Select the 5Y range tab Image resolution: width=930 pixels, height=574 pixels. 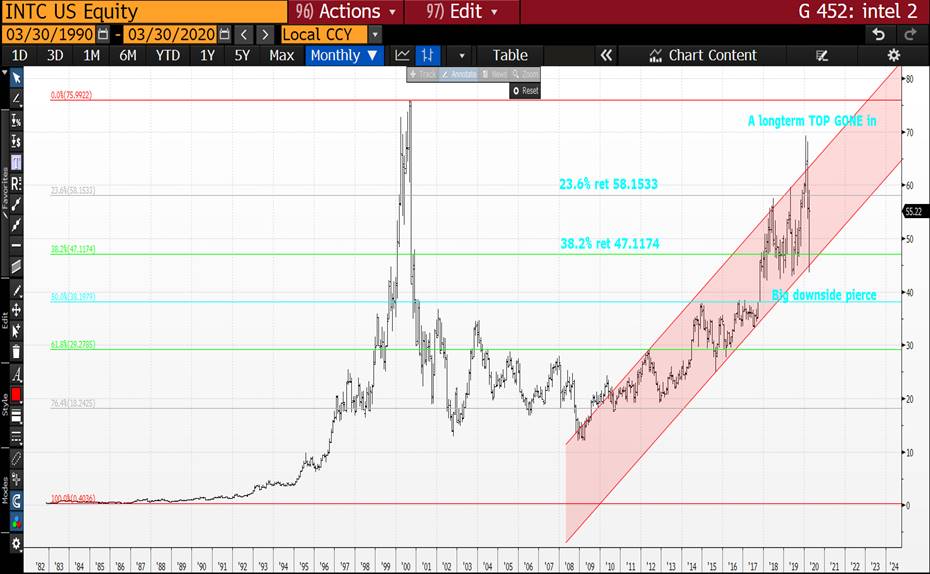pyautogui.click(x=242, y=55)
